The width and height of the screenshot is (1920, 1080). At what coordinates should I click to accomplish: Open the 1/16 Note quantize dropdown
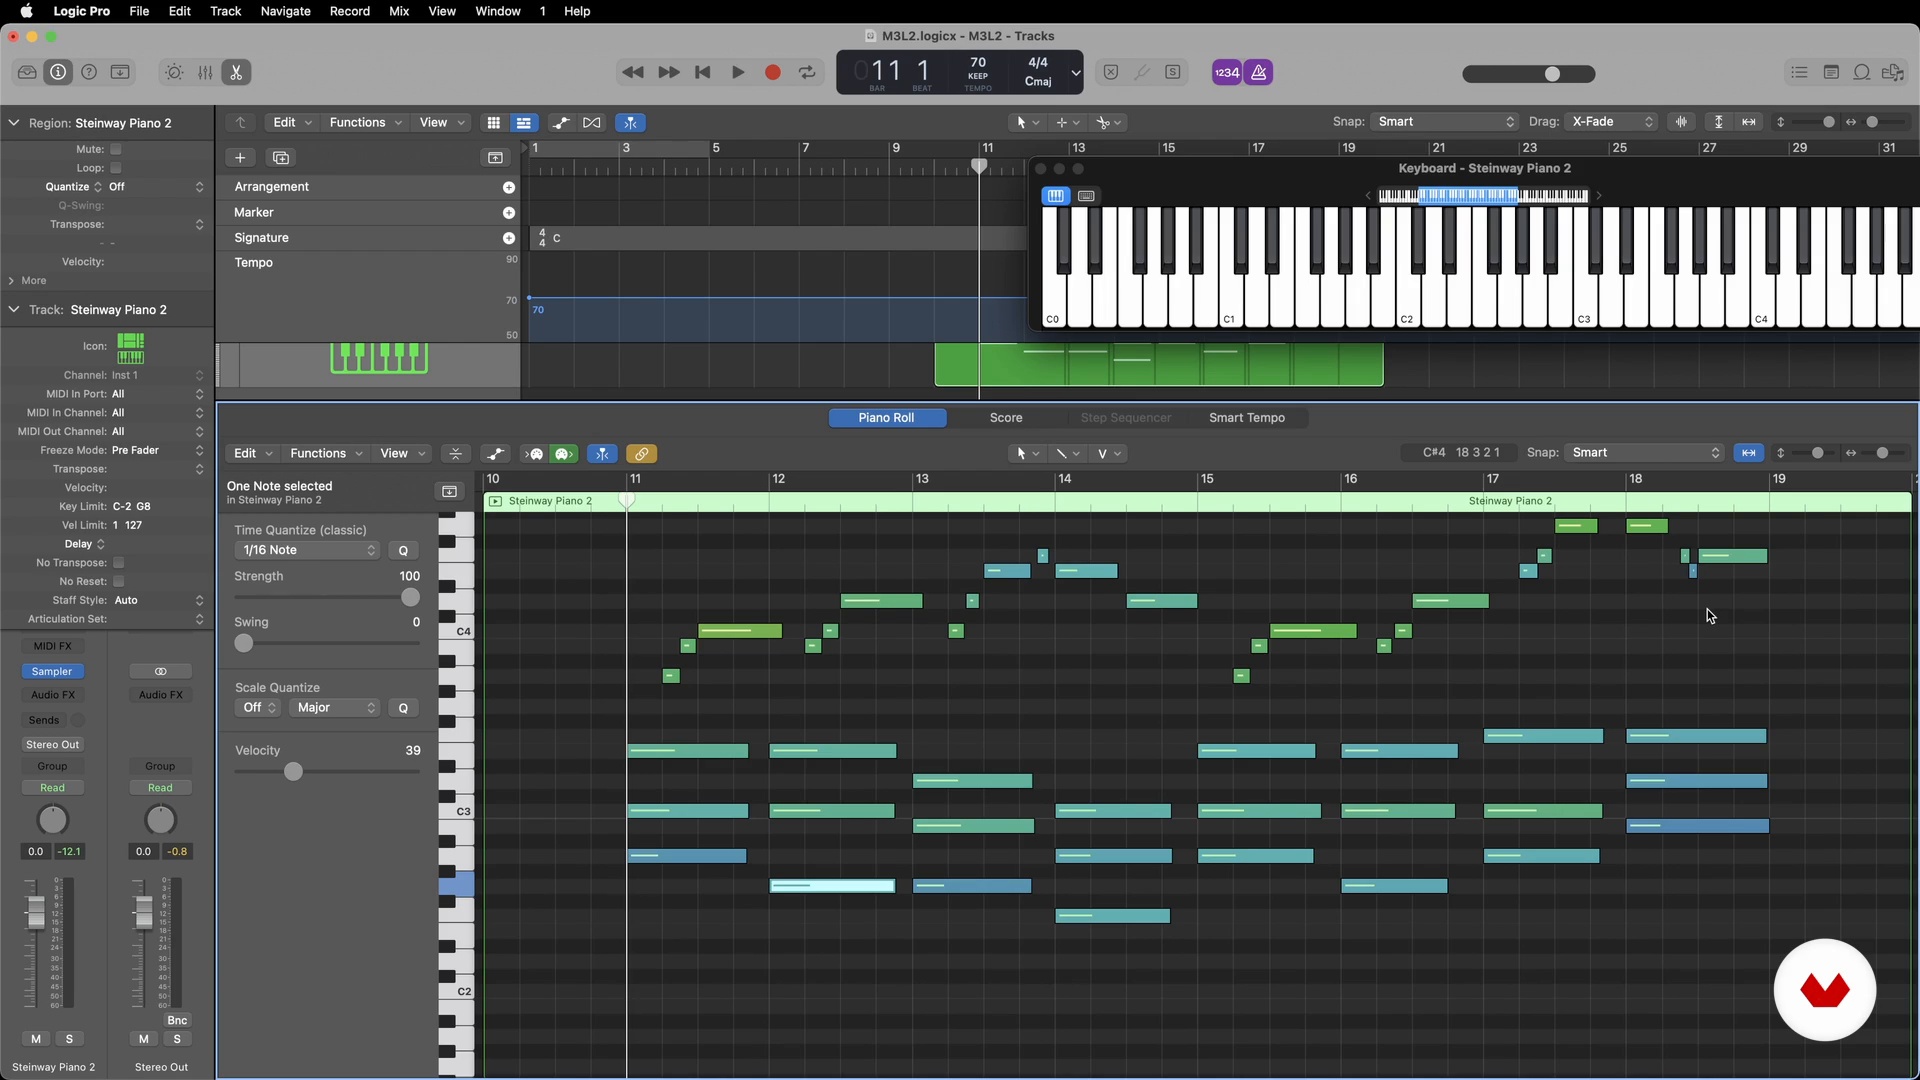click(x=307, y=551)
